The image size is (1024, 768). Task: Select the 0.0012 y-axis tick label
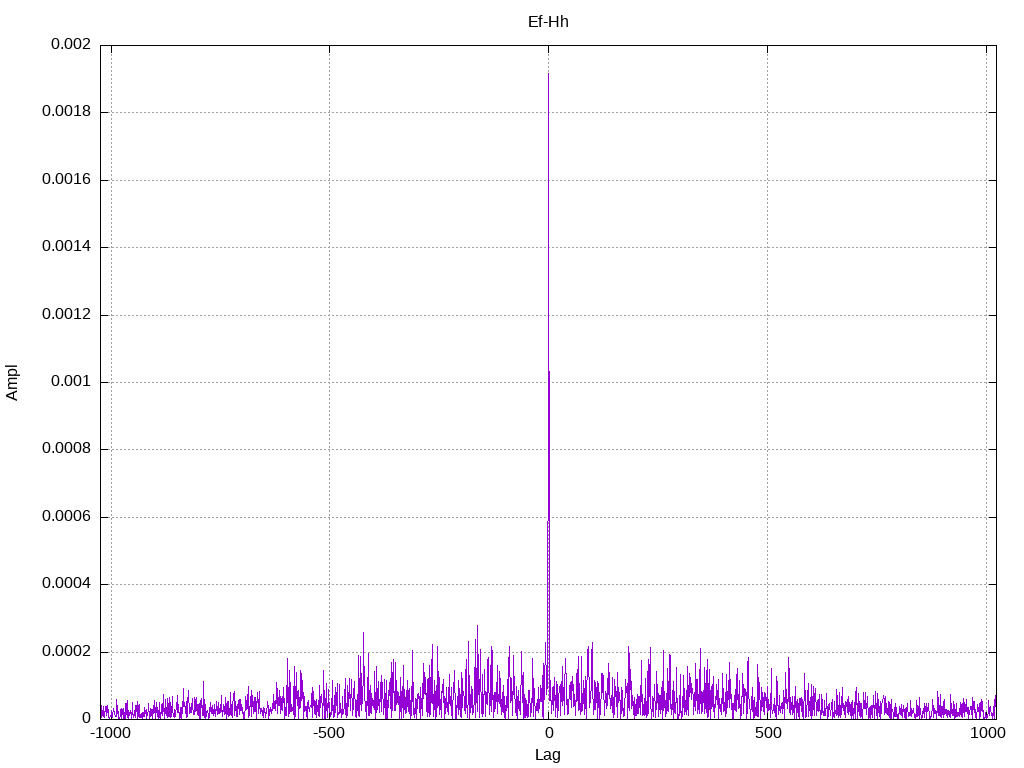(66, 315)
